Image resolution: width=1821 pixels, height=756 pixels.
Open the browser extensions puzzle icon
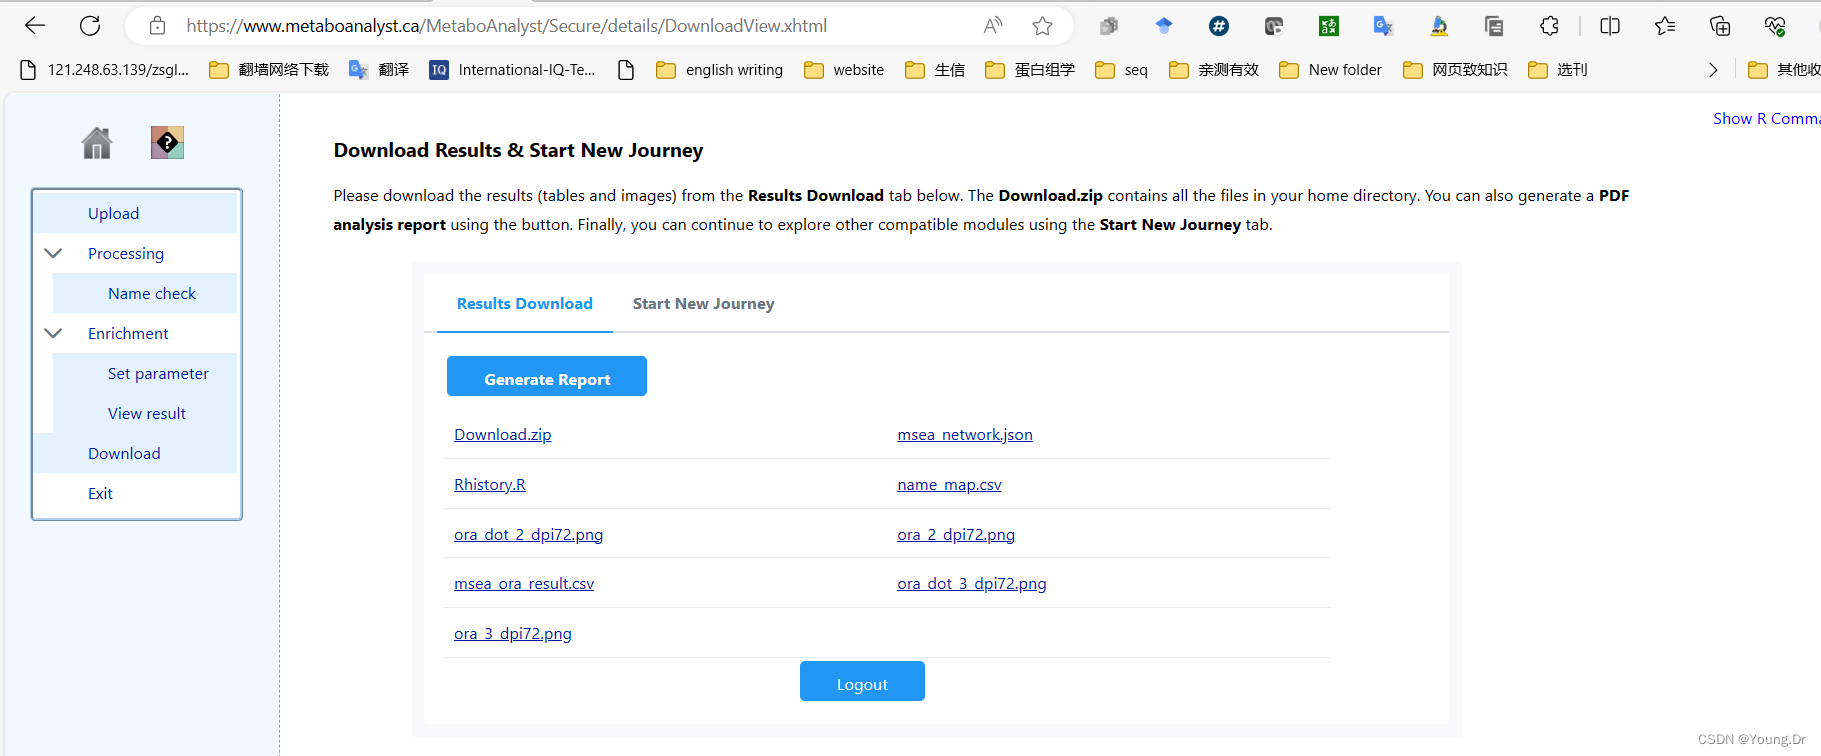1549,26
